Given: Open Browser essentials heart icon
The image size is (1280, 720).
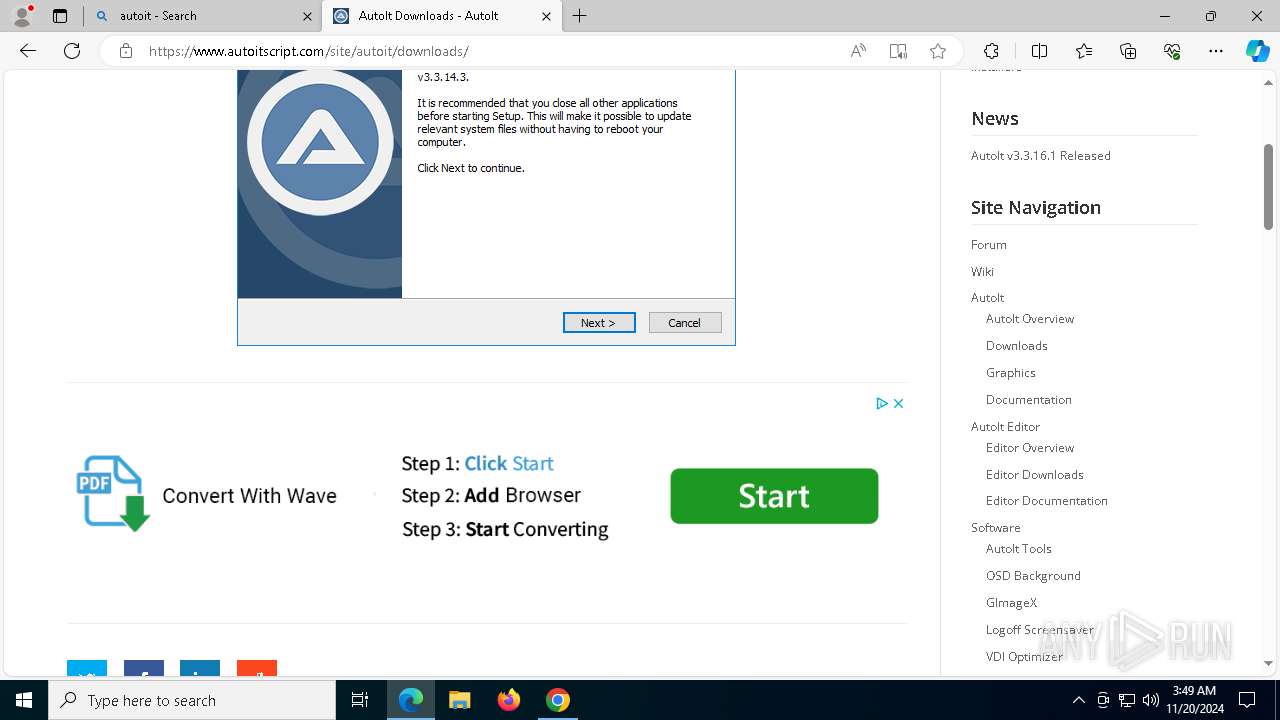Looking at the screenshot, I should coord(1172,51).
